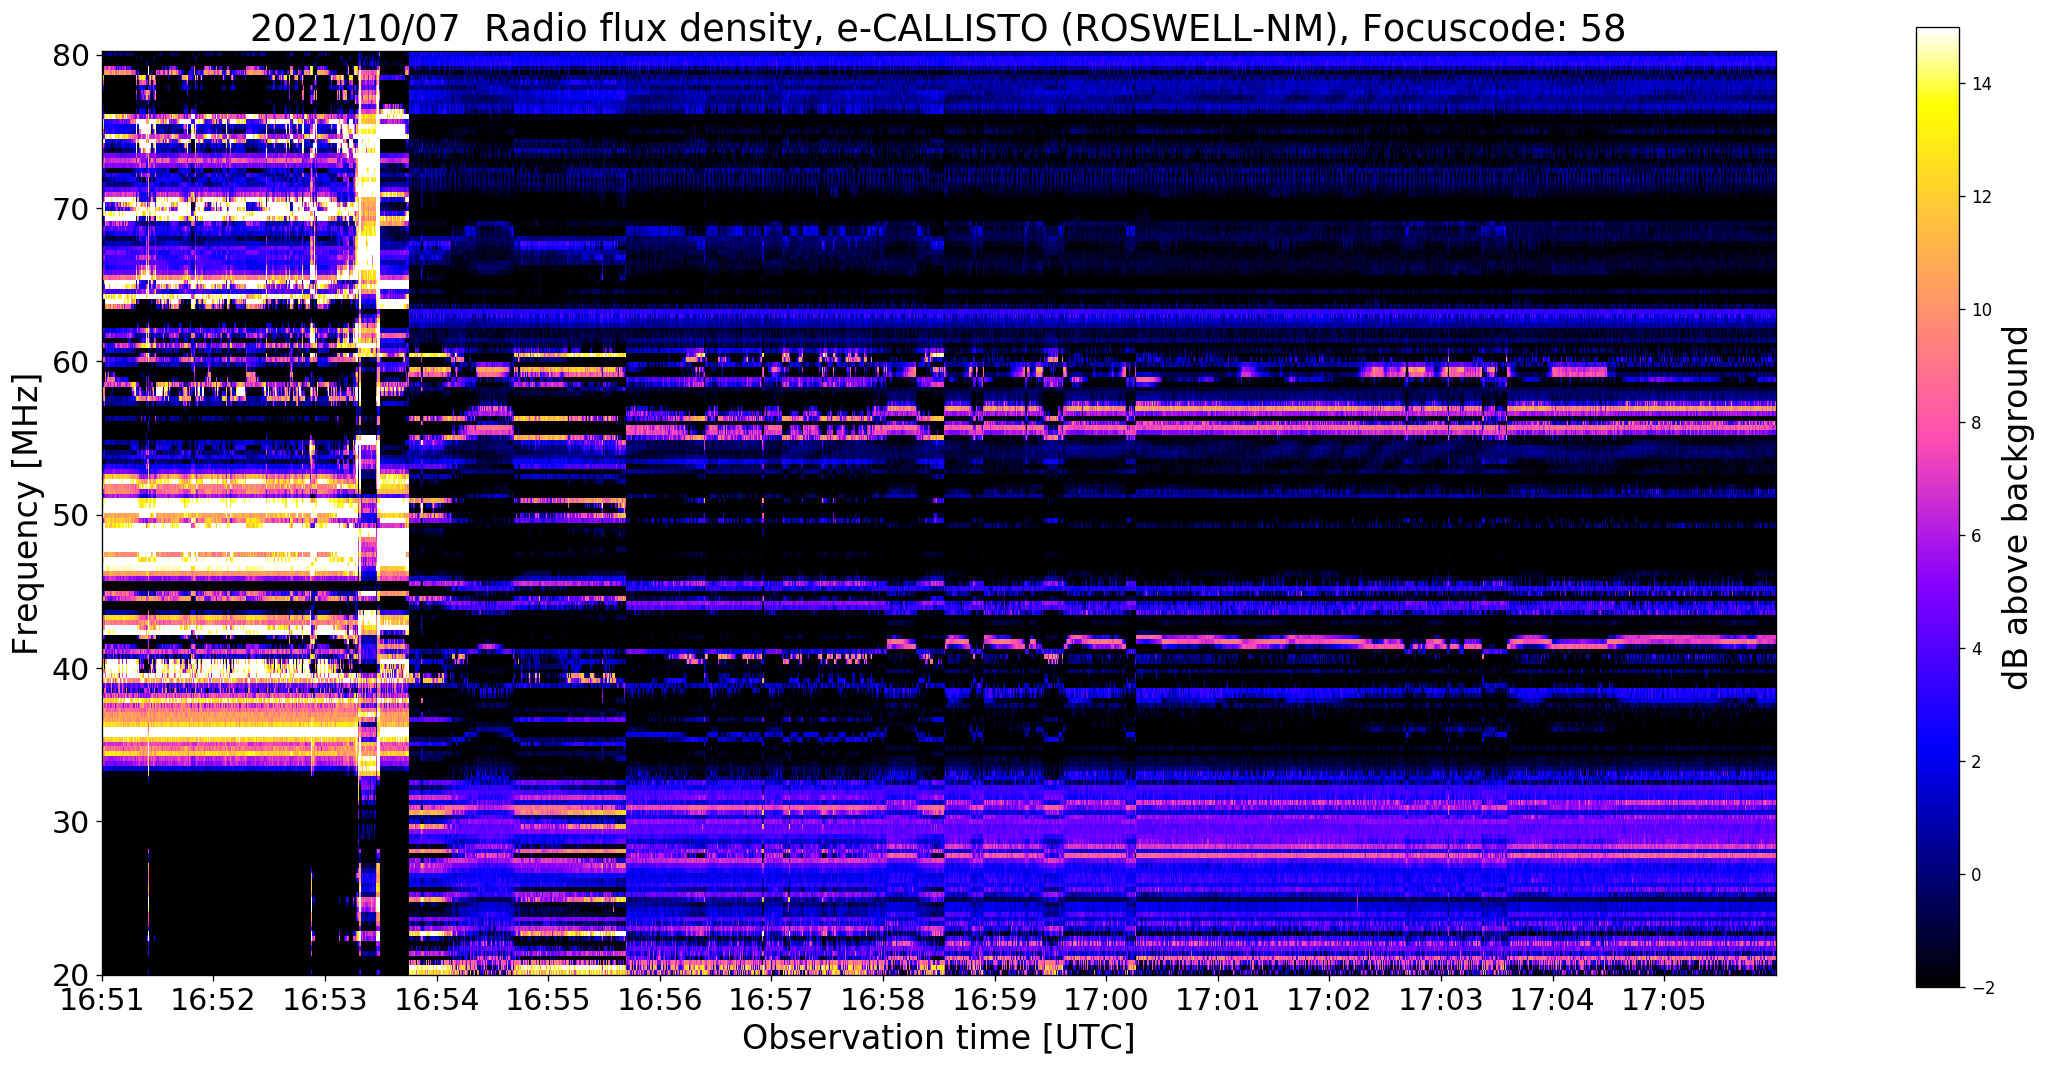Click the 16:58 time tick label
The height and width of the screenshot is (1067, 2047).
click(x=883, y=999)
